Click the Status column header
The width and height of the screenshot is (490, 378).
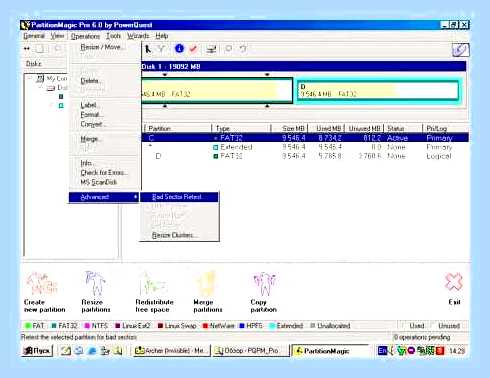pyautogui.click(x=403, y=128)
